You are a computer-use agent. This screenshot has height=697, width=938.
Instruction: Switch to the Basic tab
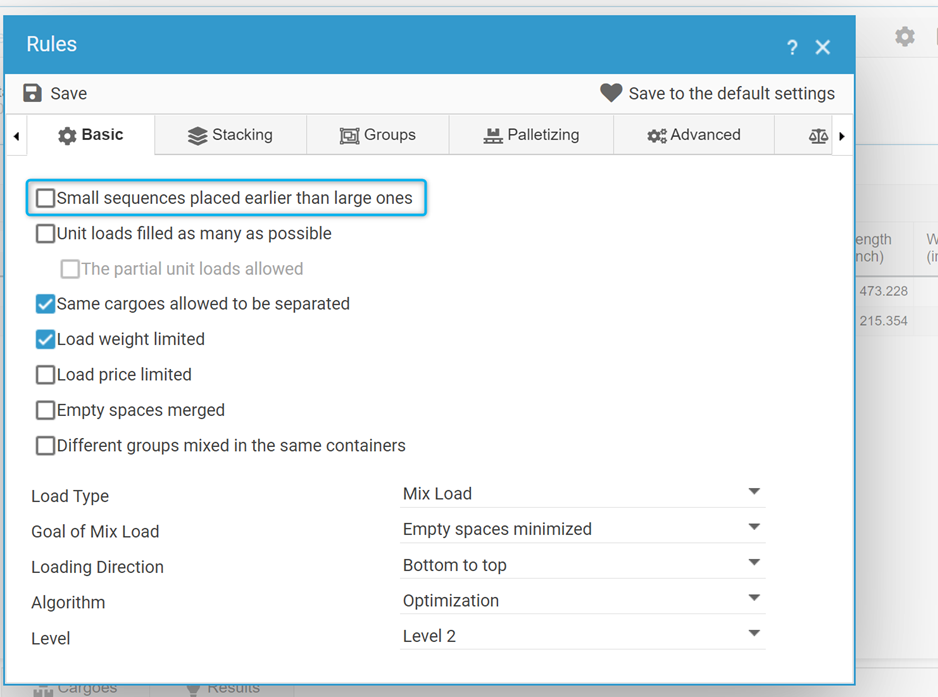[91, 135]
